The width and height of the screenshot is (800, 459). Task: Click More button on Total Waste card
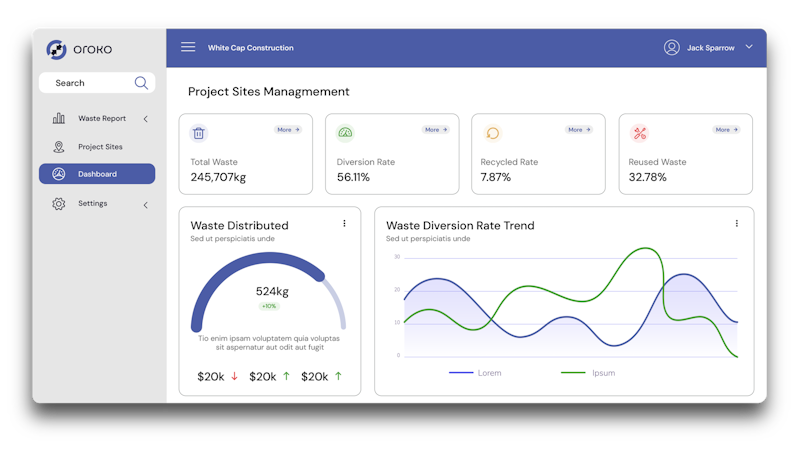point(288,130)
